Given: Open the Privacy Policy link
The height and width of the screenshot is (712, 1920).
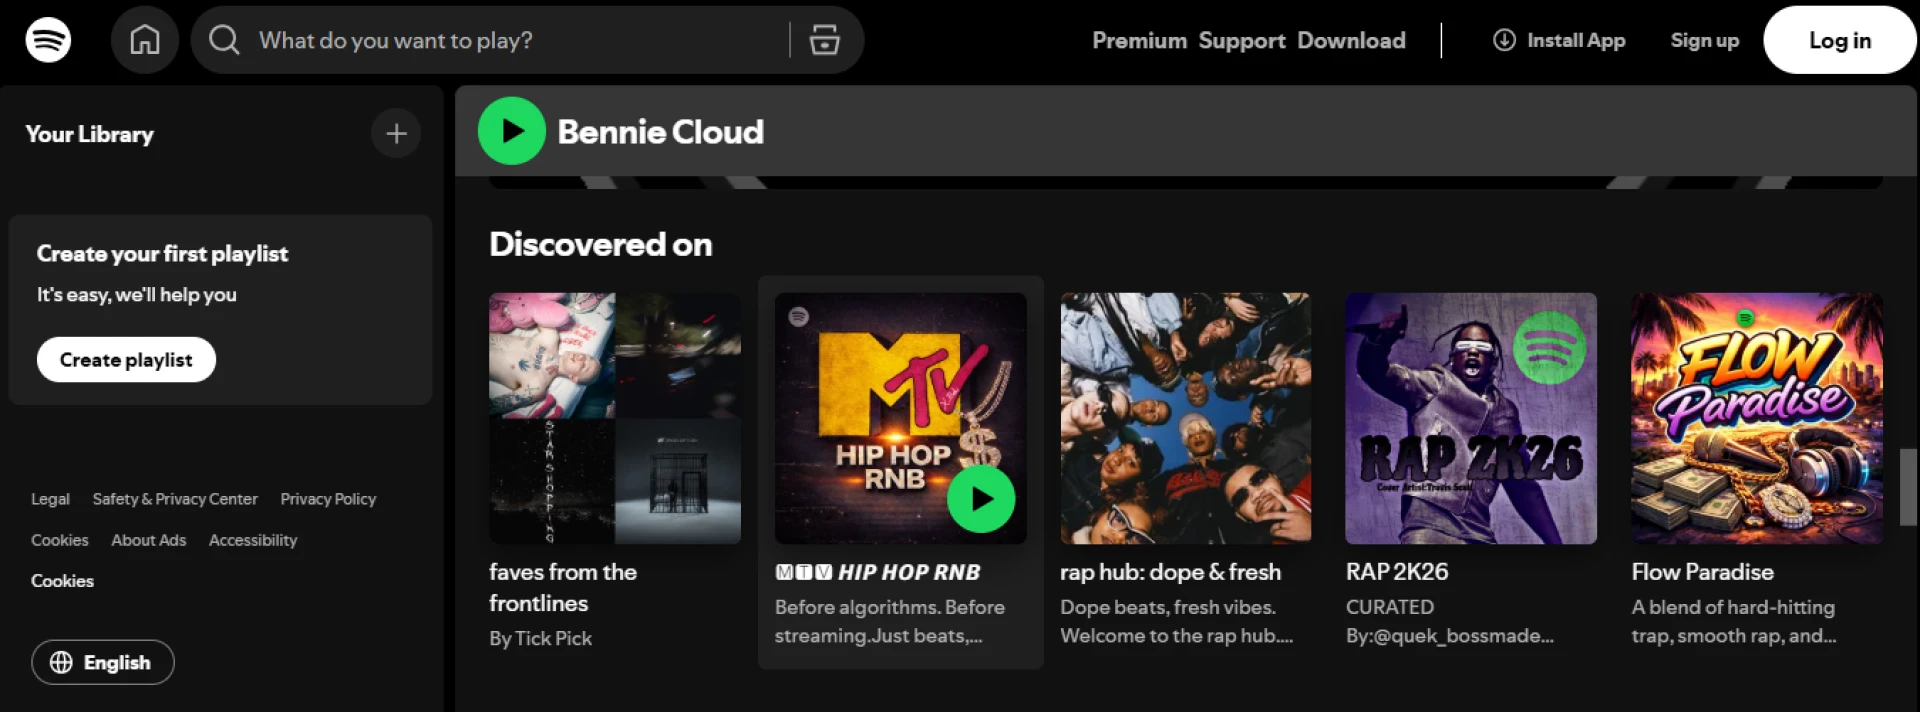Looking at the screenshot, I should pos(328,499).
